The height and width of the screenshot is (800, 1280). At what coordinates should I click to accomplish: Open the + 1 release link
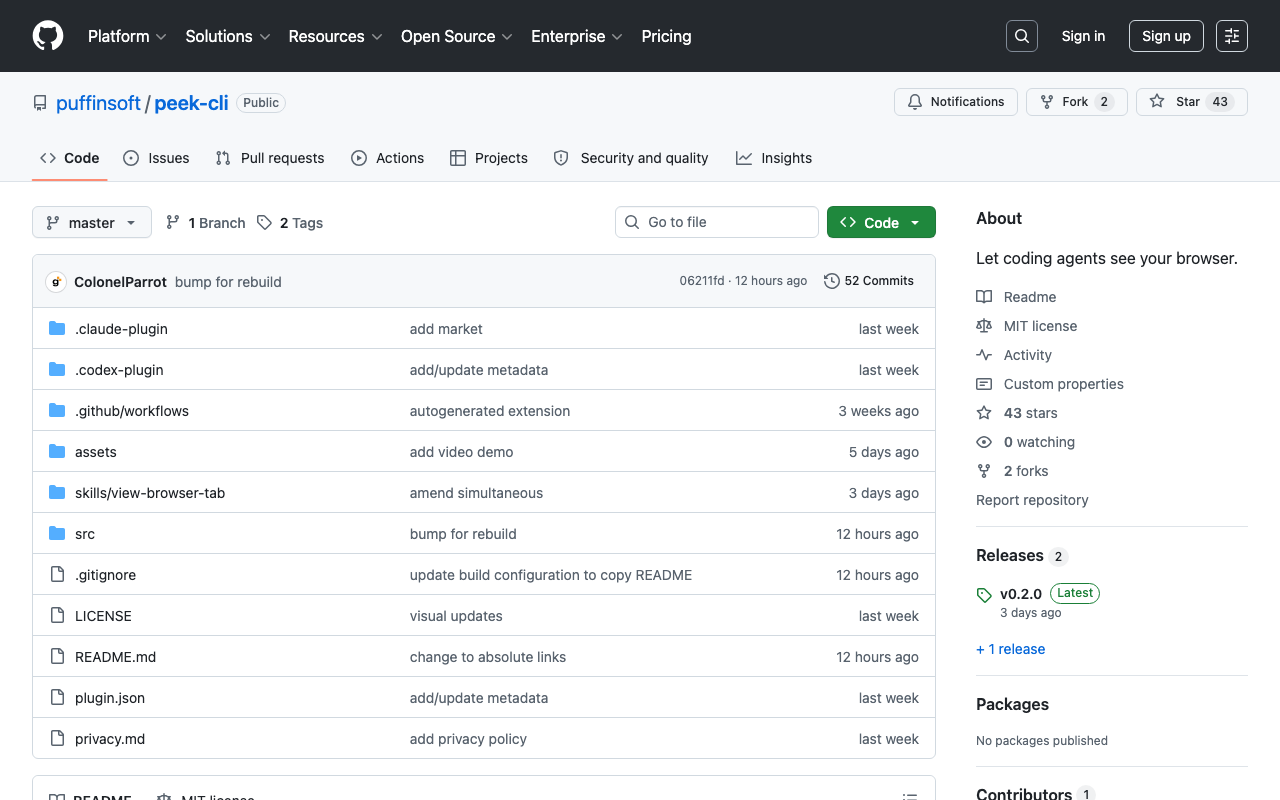(x=1010, y=649)
